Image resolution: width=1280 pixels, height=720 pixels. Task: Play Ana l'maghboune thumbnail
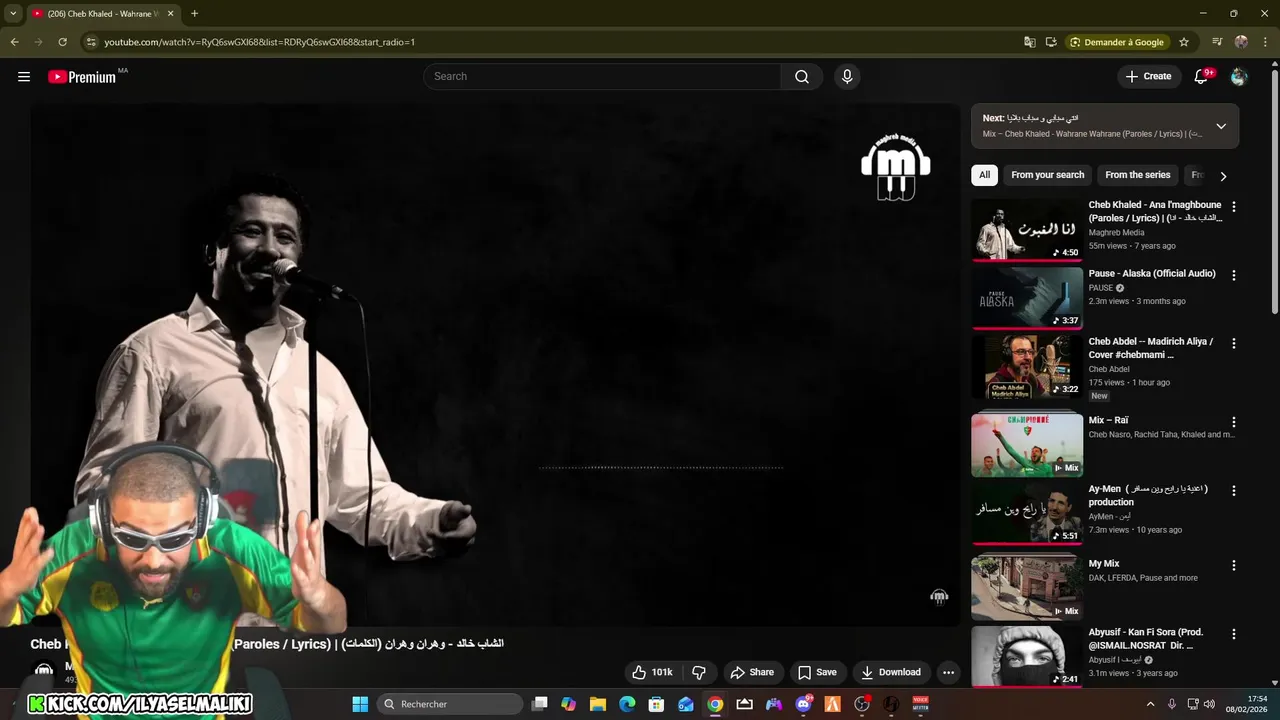pyautogui.click(x=1027, y=229)
